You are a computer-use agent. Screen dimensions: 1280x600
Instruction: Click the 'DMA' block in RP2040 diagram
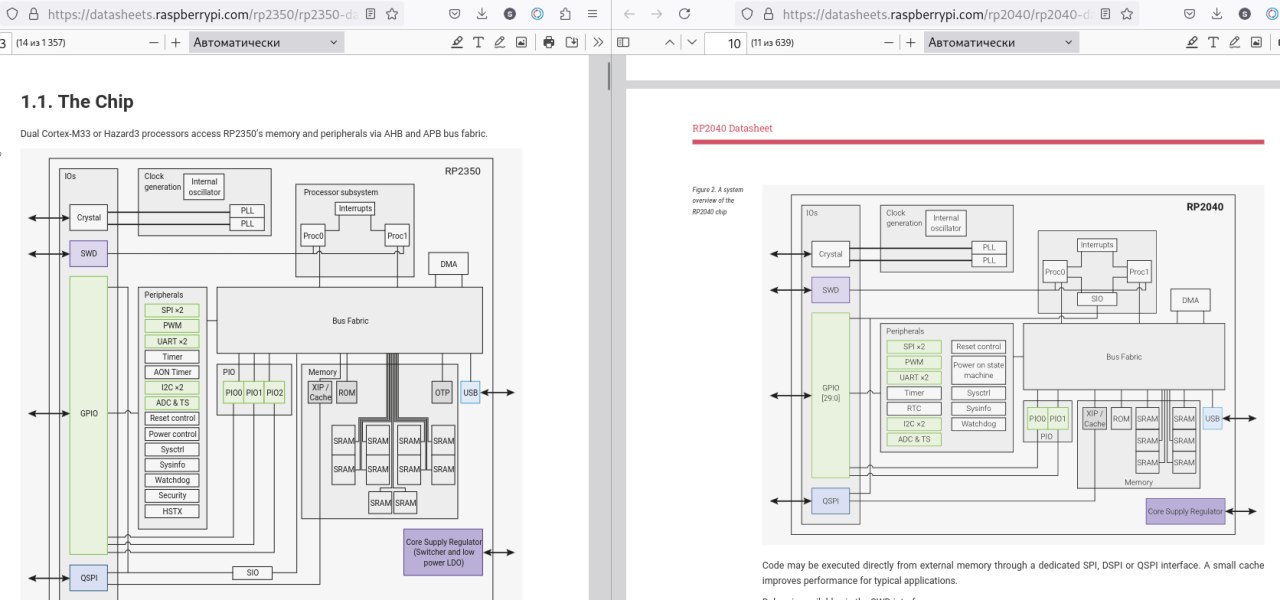pos(1190,300)
